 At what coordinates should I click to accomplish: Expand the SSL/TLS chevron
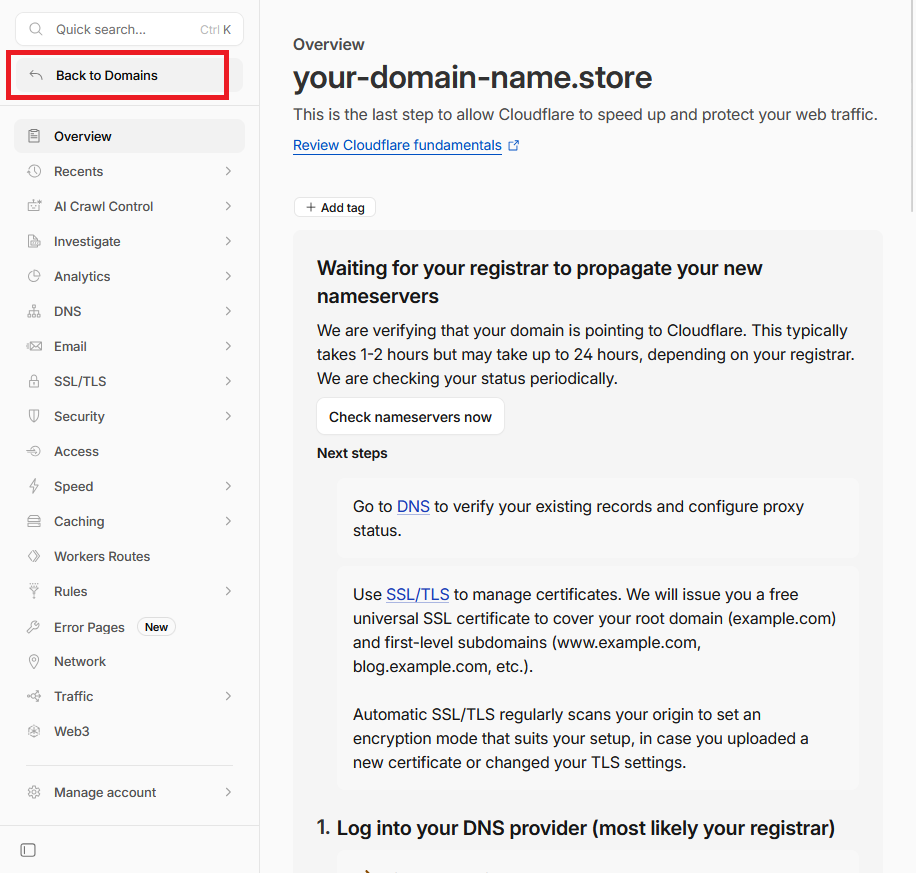[x=228, y=381]
